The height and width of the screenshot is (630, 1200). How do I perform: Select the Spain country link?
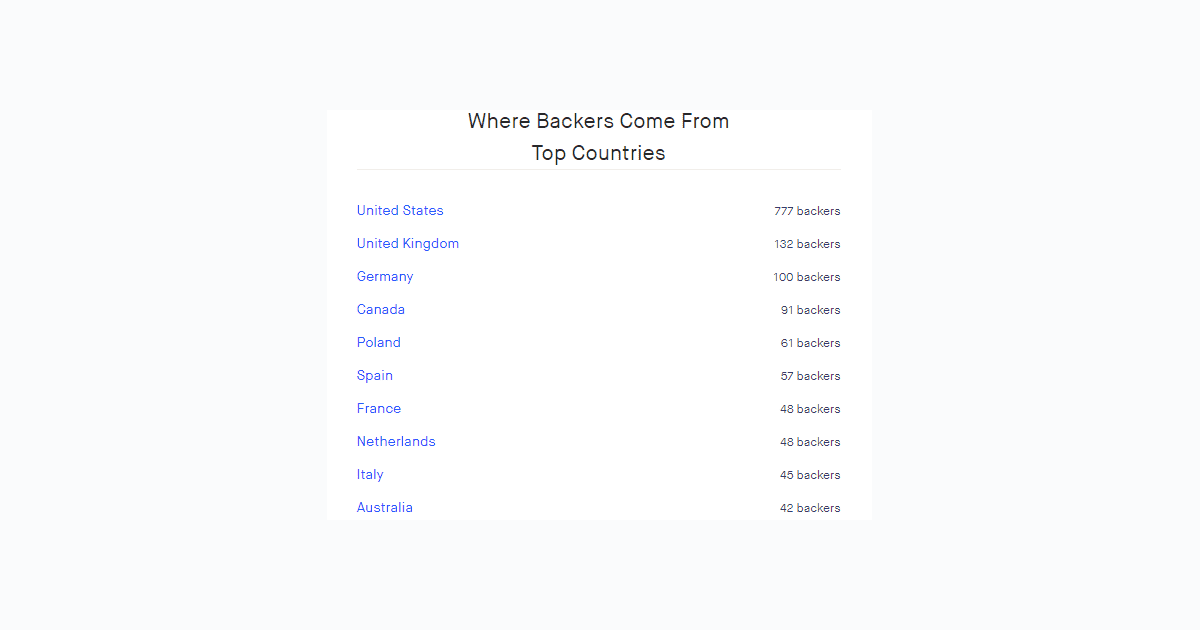374,375
